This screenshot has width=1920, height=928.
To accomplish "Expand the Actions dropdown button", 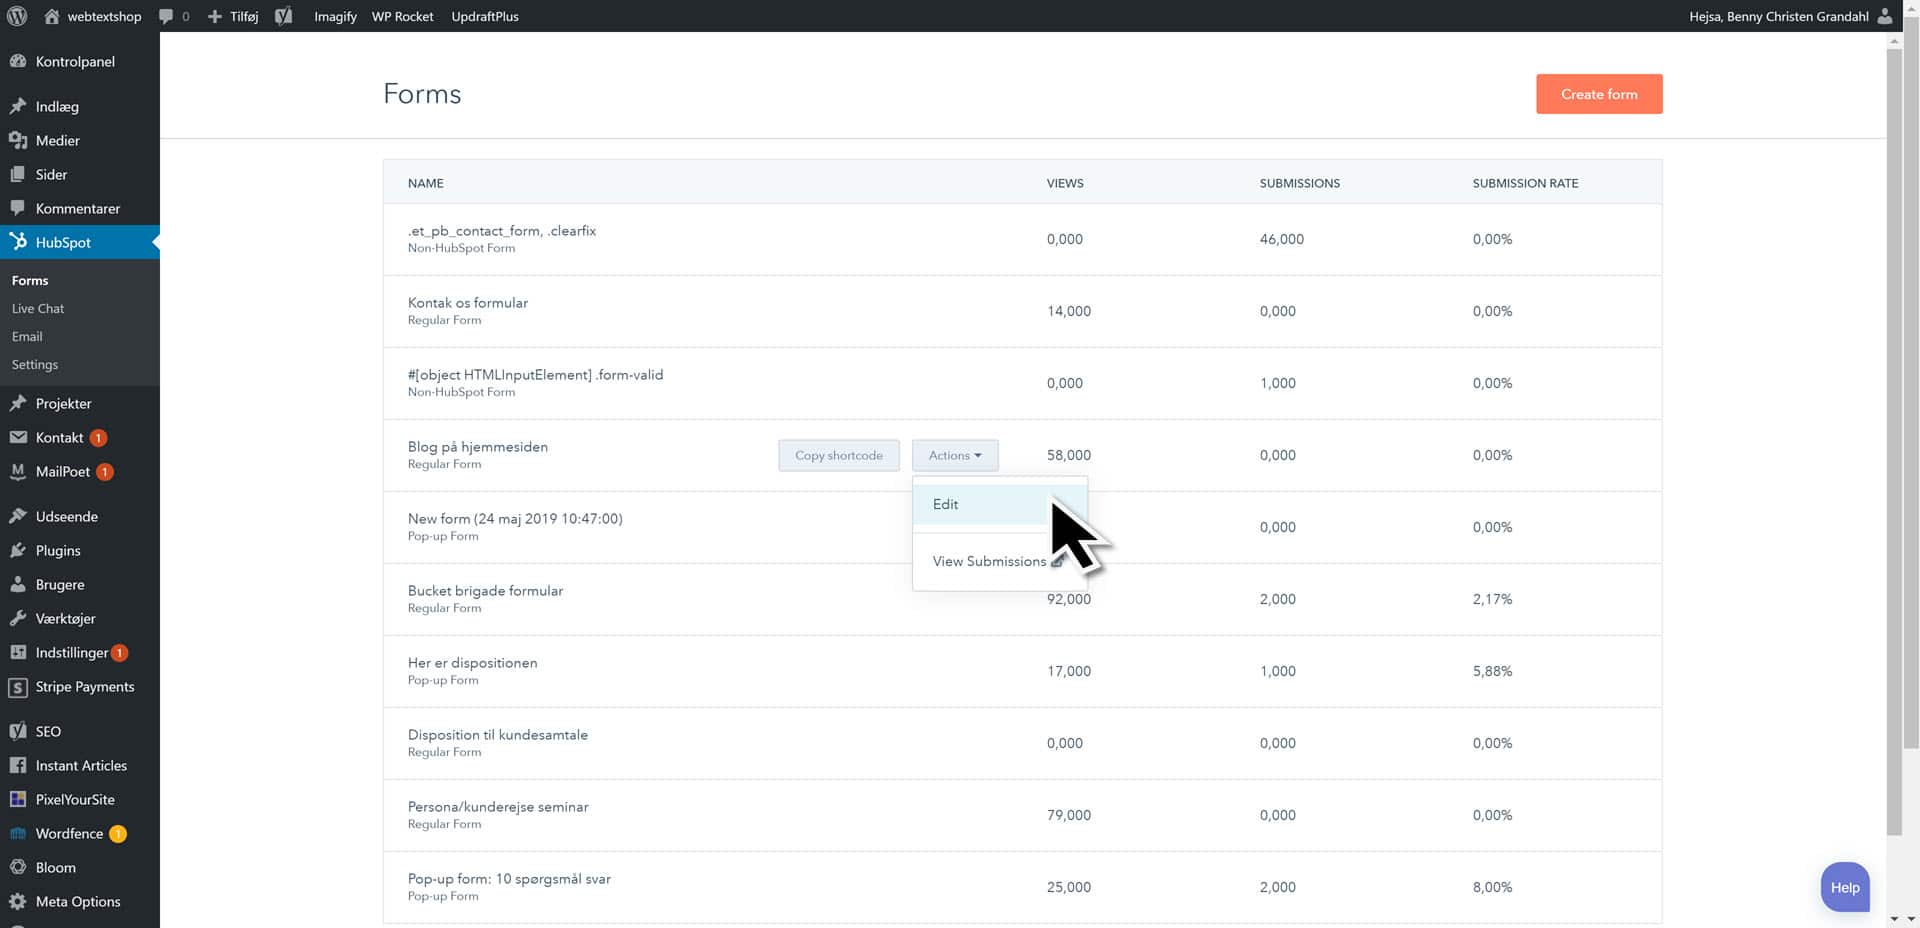I will point(955,455).
